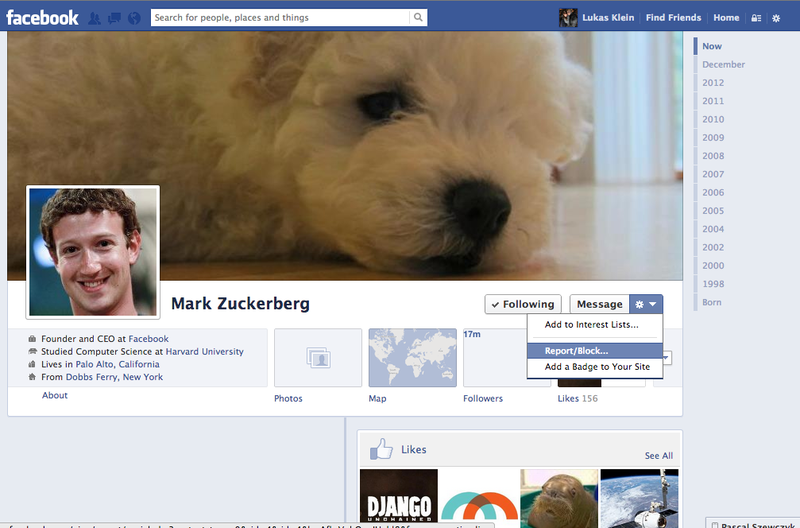Jump to 2000 on timeline

713,266
